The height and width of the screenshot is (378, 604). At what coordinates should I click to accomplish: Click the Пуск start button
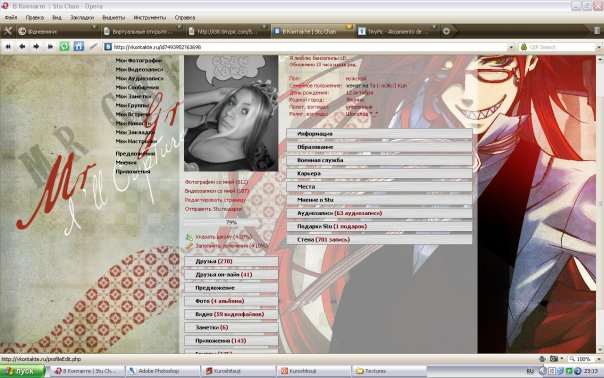click(23, 371)
